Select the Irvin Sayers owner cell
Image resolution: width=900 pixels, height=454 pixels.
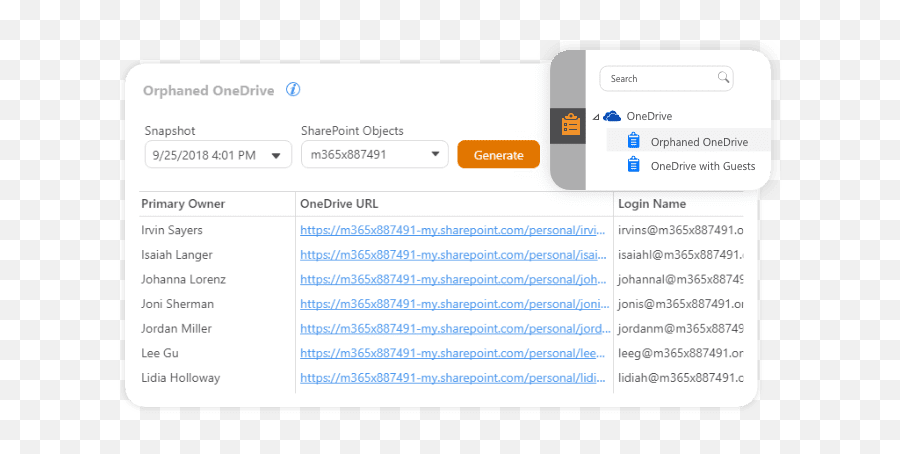click(x=172, y=230)
